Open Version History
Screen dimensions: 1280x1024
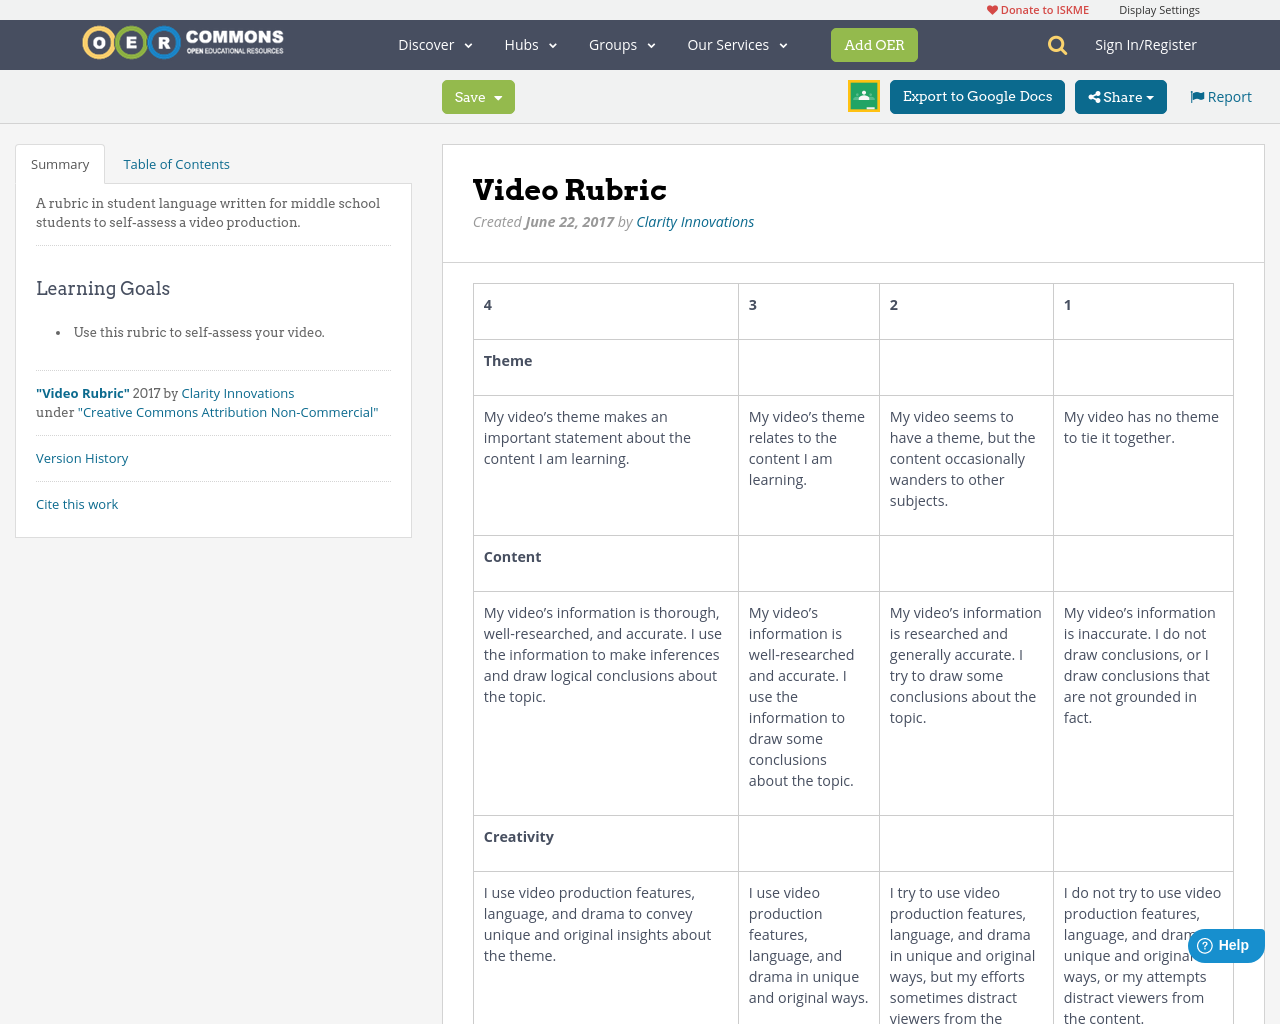coord(82,458)
